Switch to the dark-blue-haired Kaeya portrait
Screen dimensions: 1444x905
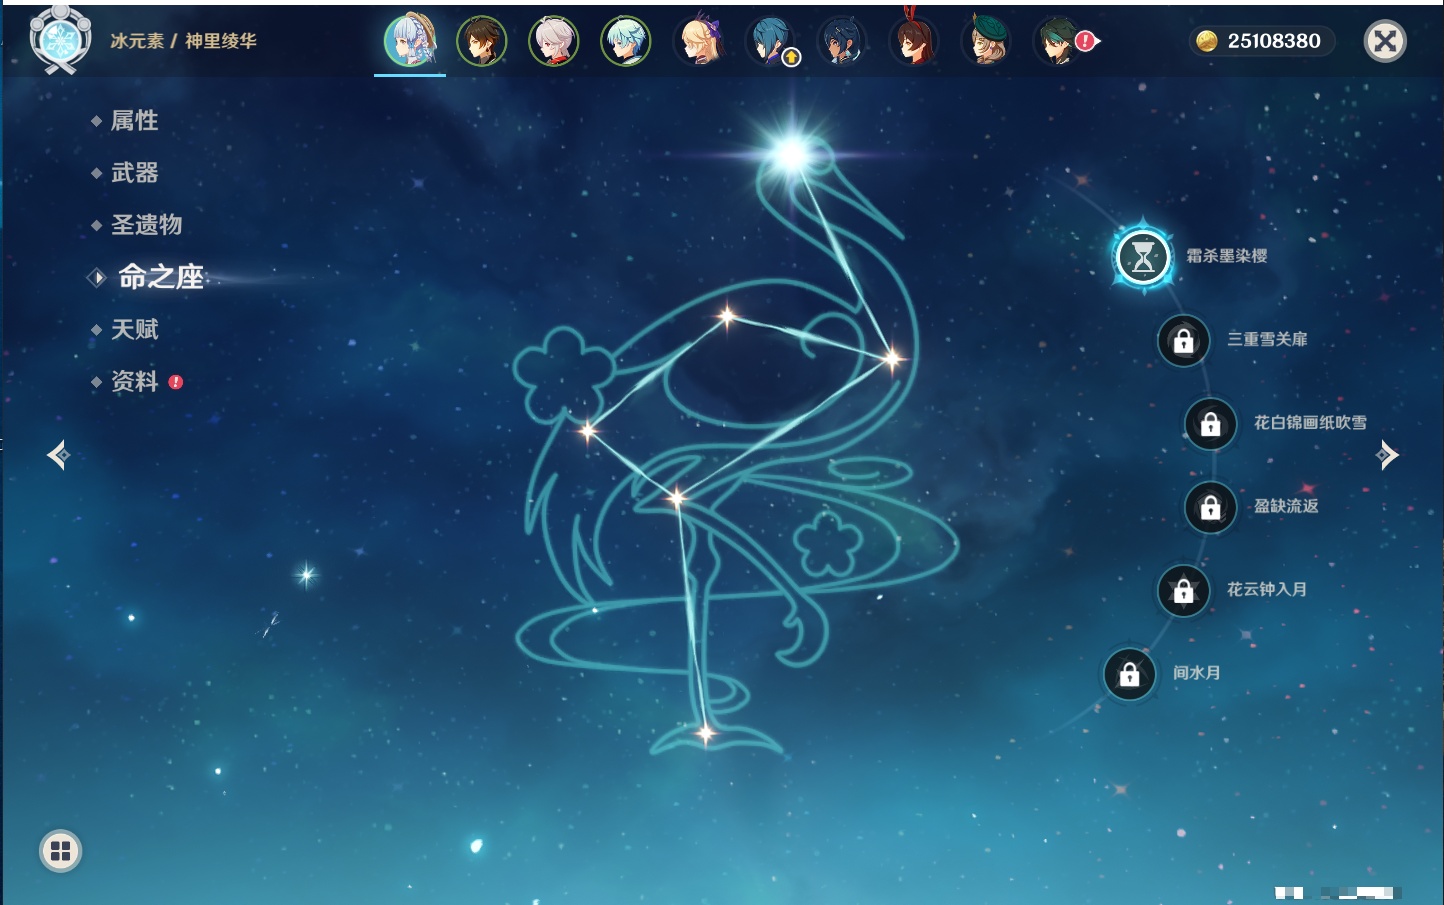[842, 41]
